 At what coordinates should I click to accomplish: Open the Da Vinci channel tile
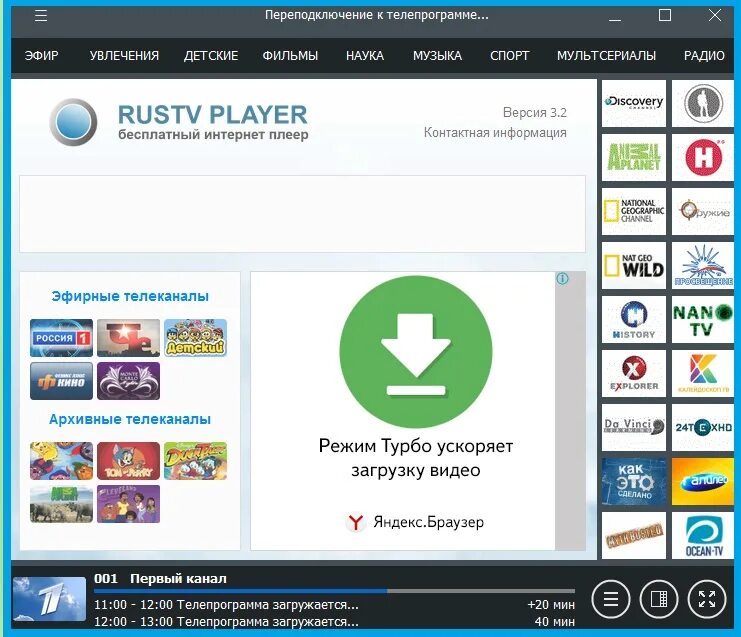[x=634, y=427]
